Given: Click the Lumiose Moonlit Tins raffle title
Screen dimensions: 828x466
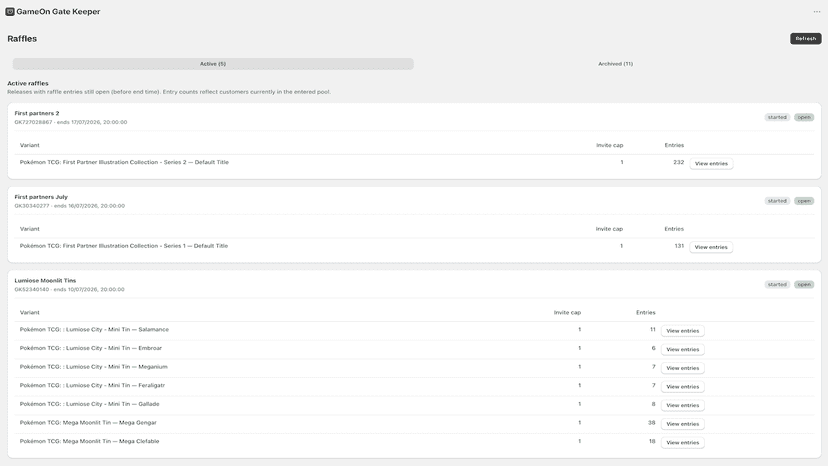Looking at the screenshot, I should pos(45,281).
